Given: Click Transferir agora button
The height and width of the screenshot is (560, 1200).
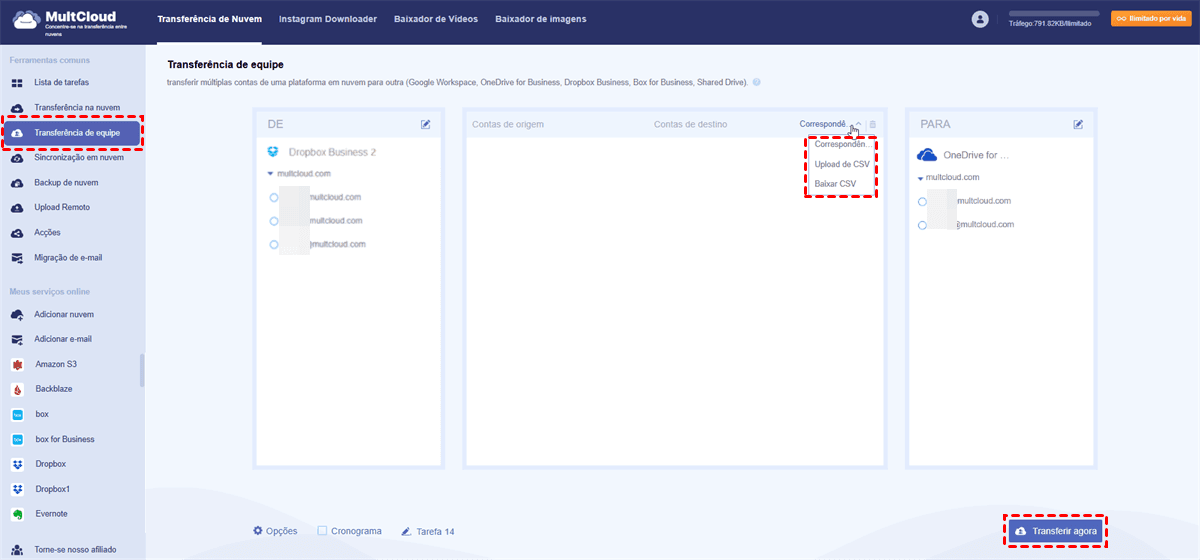Looking at the screenshot, I should [x=1055, y=532].
